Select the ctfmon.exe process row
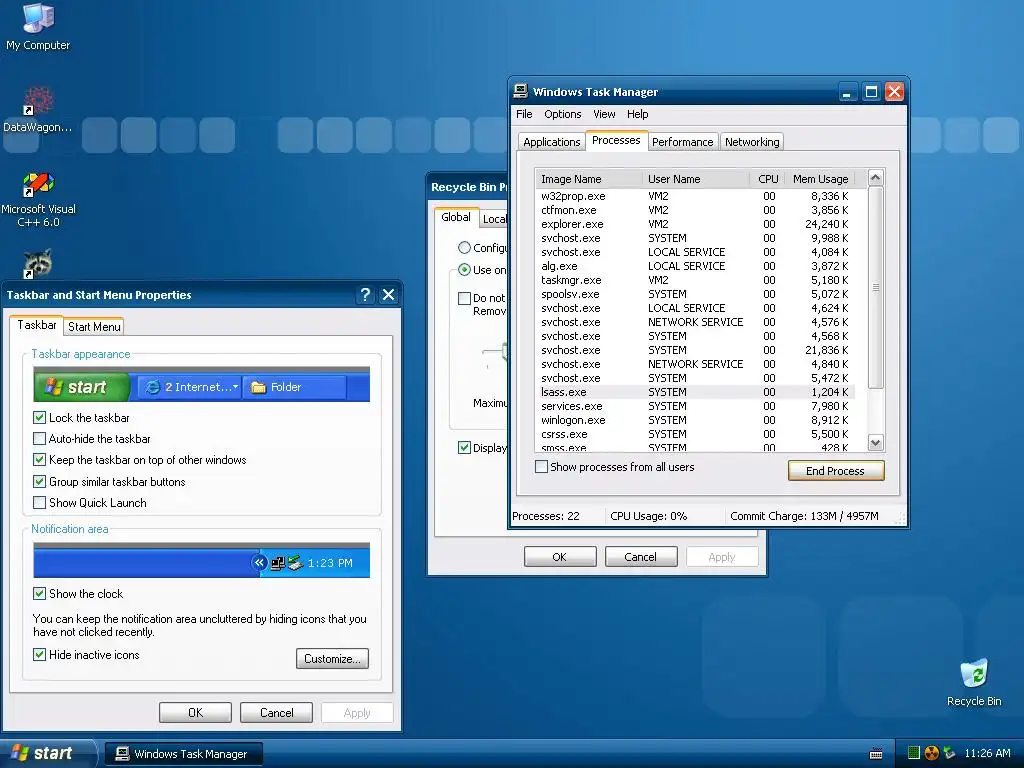This screenshot has height=768, width=1024. (x=695, y=210)
